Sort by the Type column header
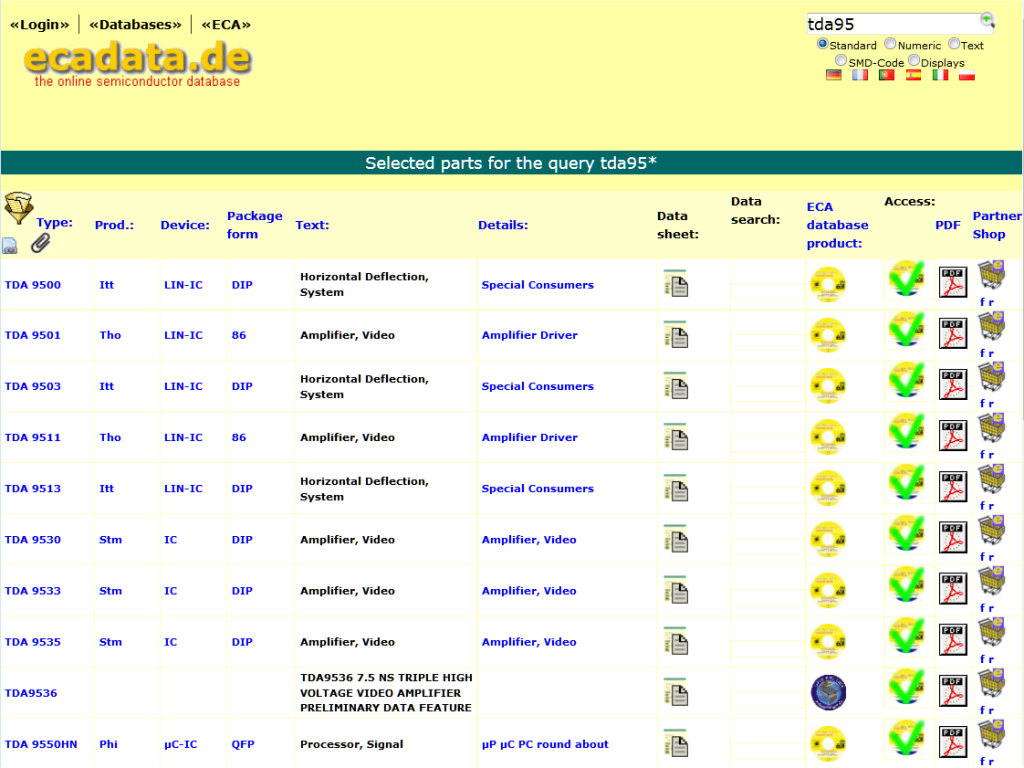 [x=55, y=223]
